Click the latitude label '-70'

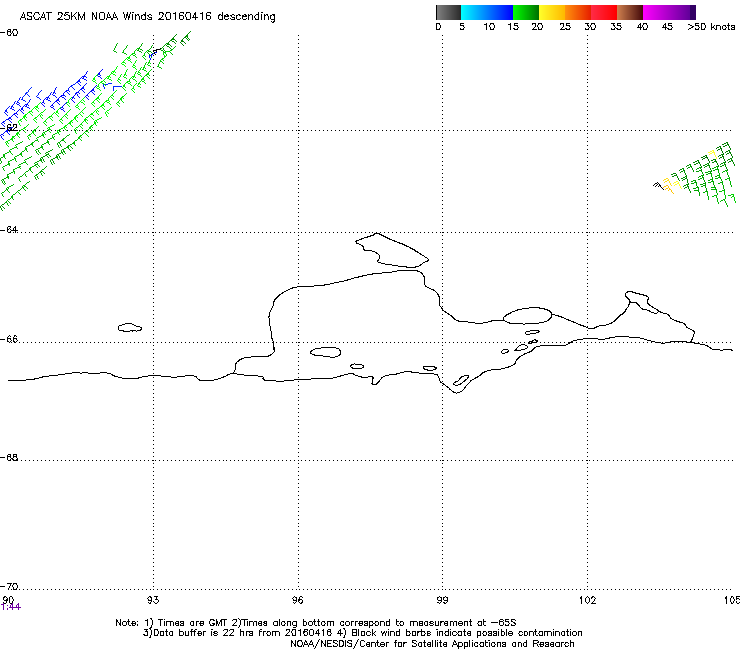[9, 587]
